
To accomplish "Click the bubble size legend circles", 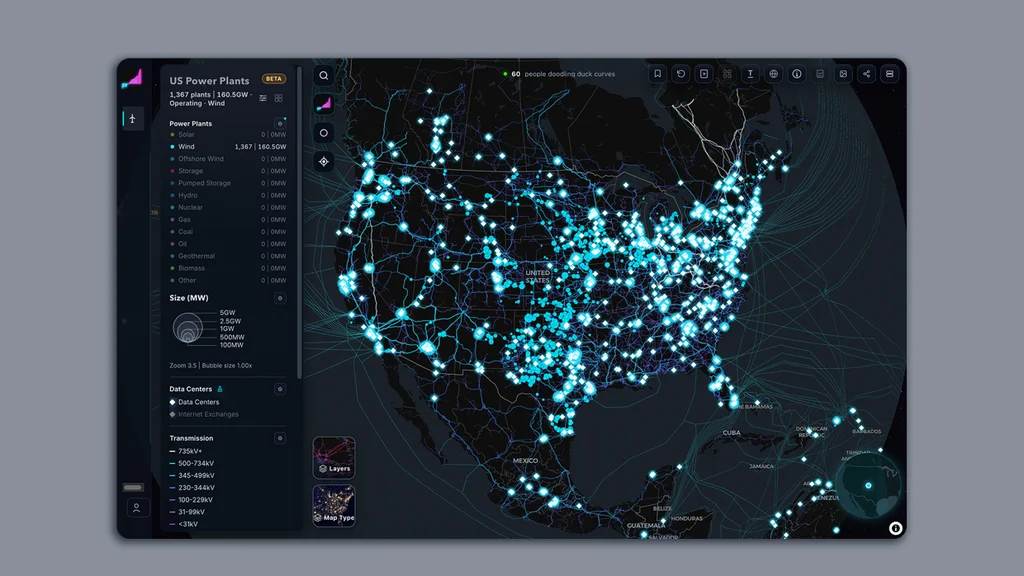I will [188, 328].
